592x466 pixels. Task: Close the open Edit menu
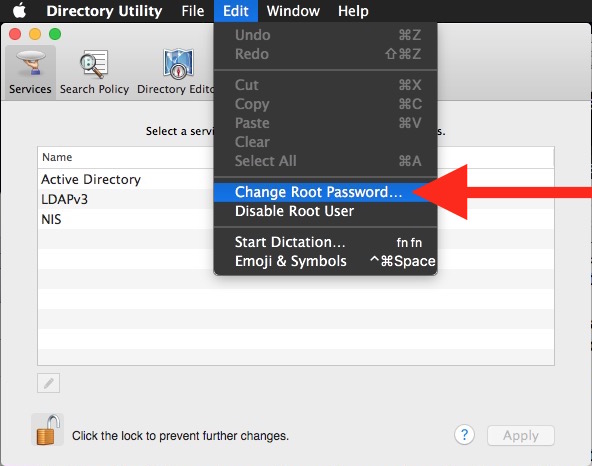coord(236,11)
